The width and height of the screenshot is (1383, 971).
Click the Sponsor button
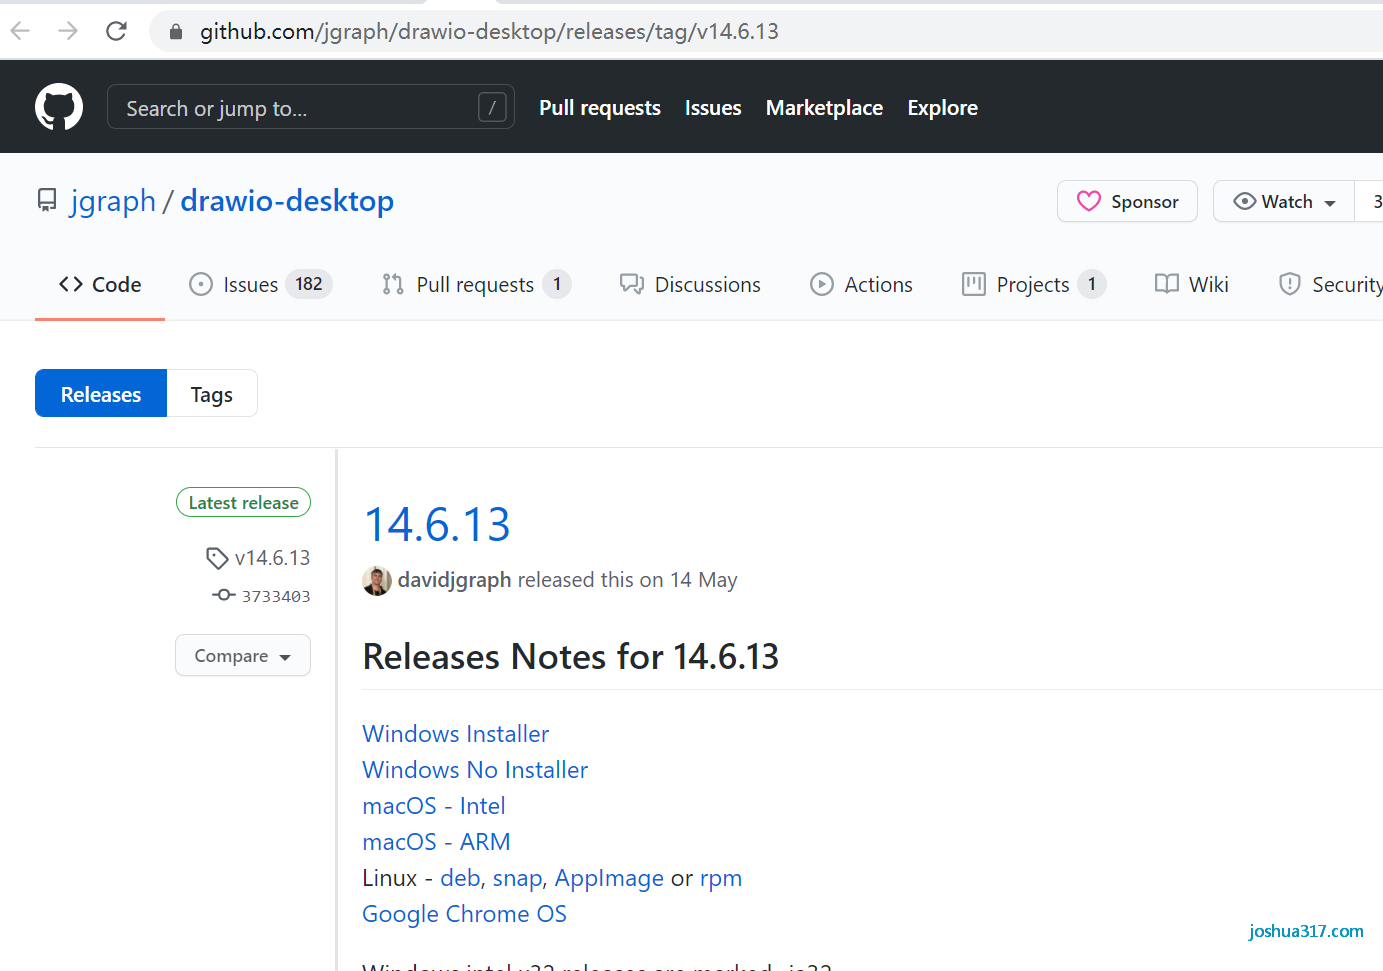click(1127, 201)
